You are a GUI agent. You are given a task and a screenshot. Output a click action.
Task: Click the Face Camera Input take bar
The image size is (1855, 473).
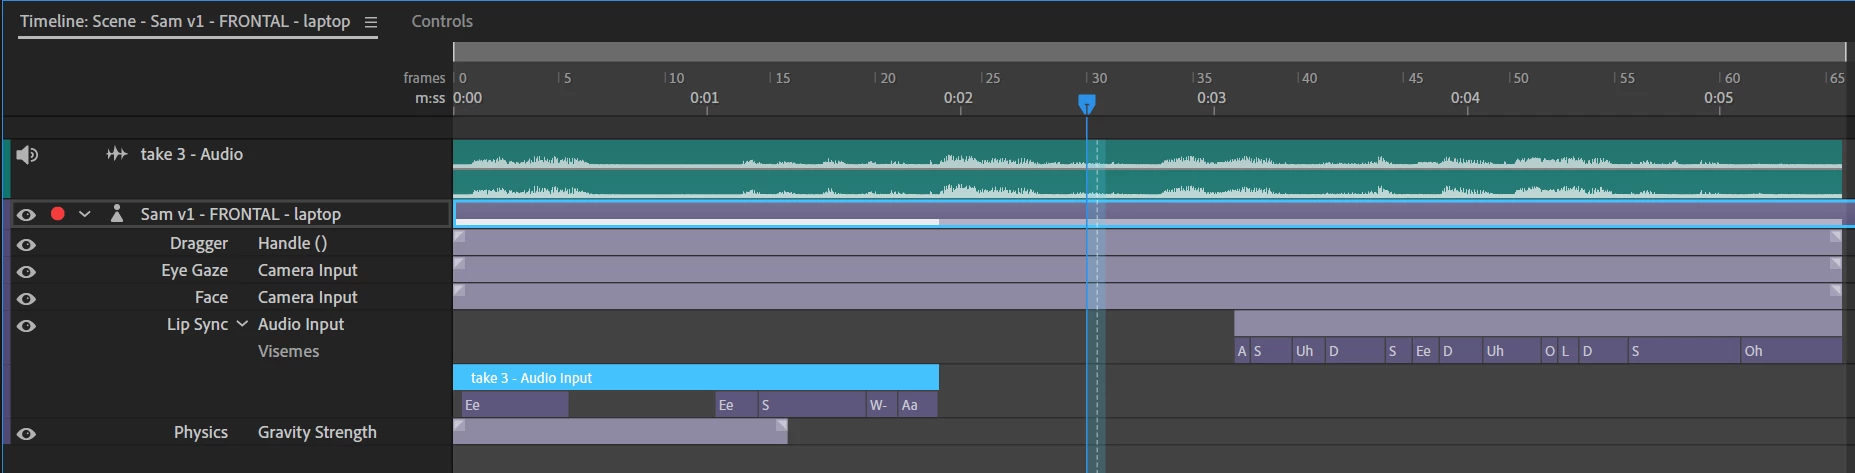pyautogui.click(x=1148, y=296)
